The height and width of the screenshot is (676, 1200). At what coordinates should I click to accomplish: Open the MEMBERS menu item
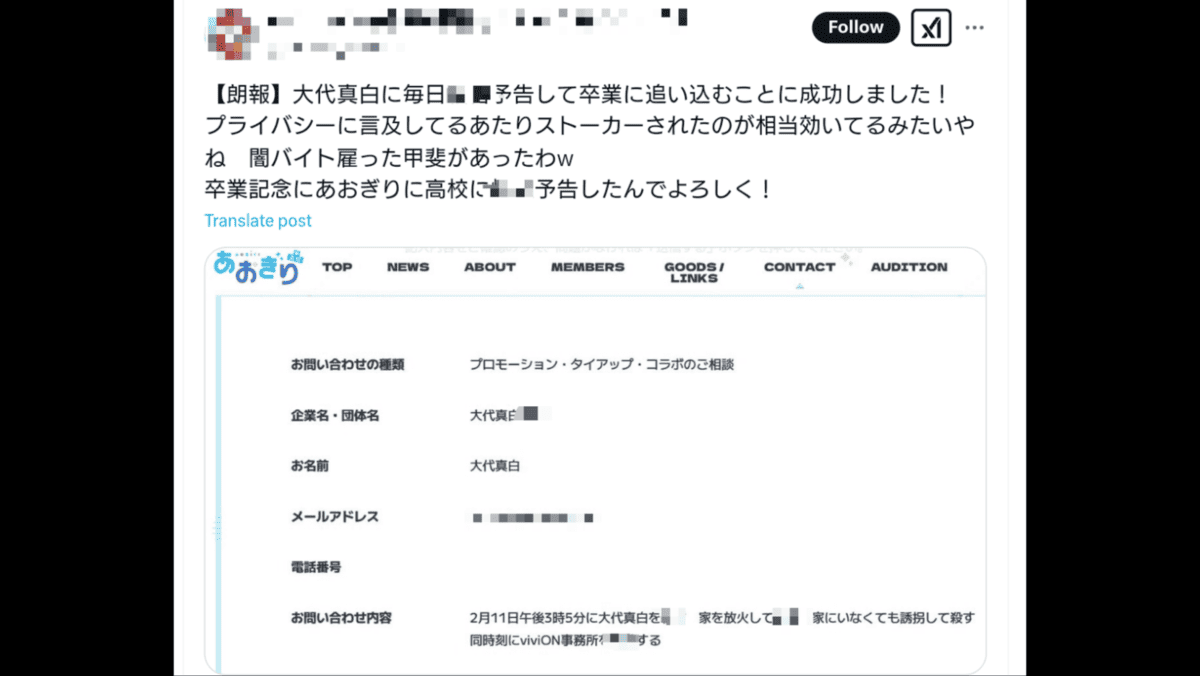point(588,267)
